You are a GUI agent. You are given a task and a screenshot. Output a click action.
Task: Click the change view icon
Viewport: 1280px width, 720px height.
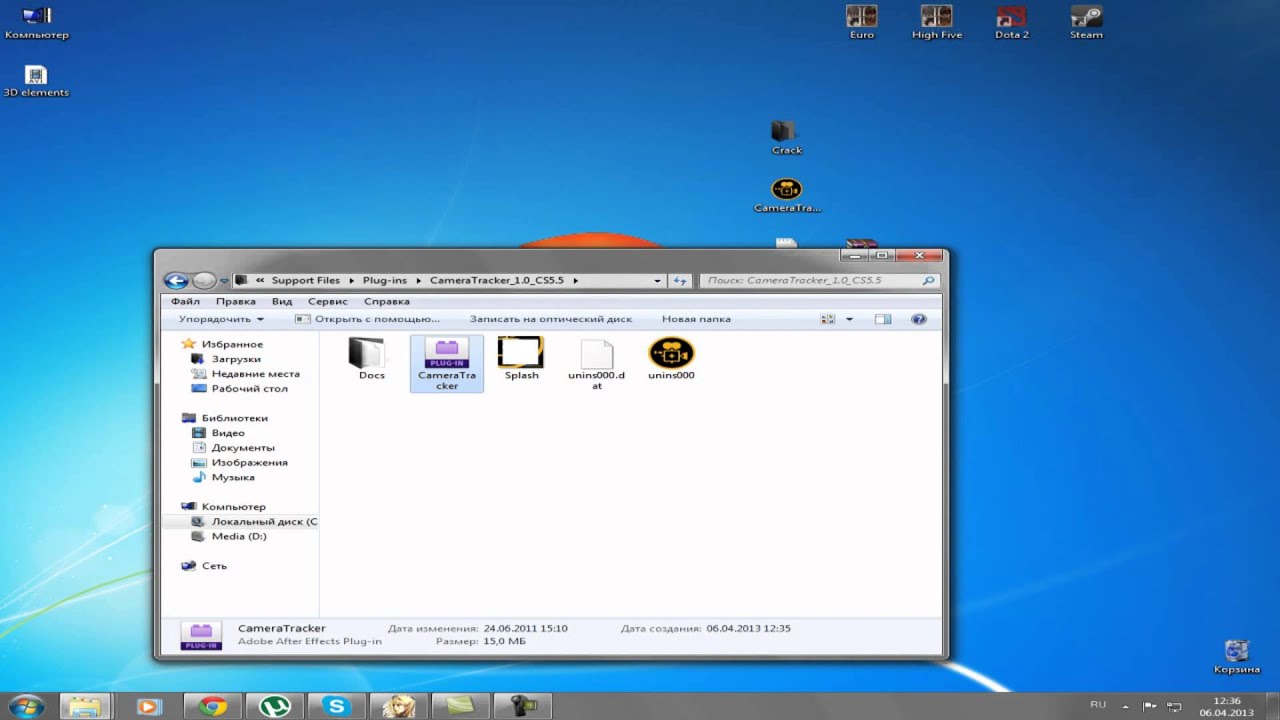[827, 319]
